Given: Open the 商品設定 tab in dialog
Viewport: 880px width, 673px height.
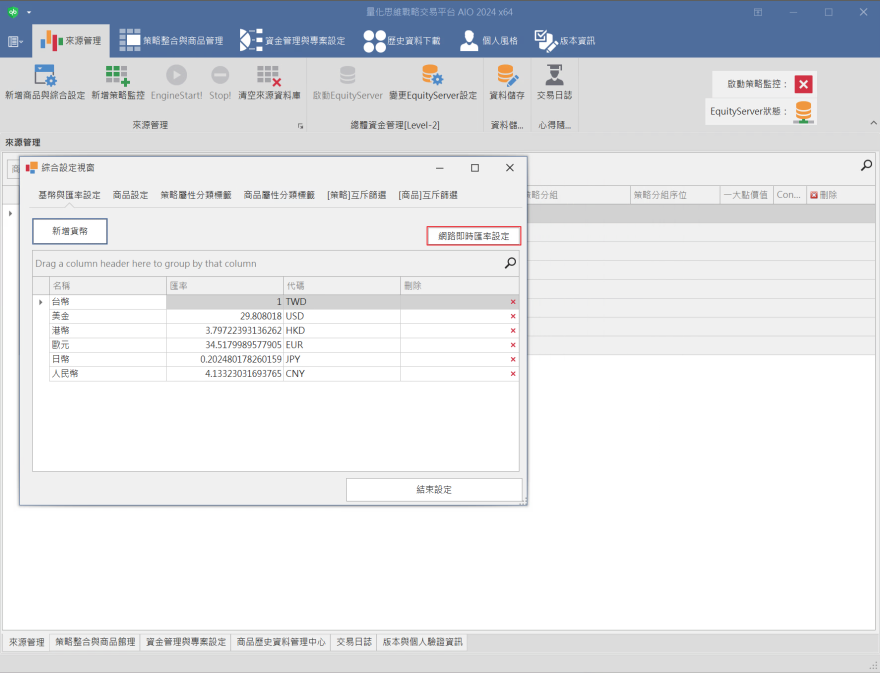Looking at the screenshot, I should coord(130,195).
